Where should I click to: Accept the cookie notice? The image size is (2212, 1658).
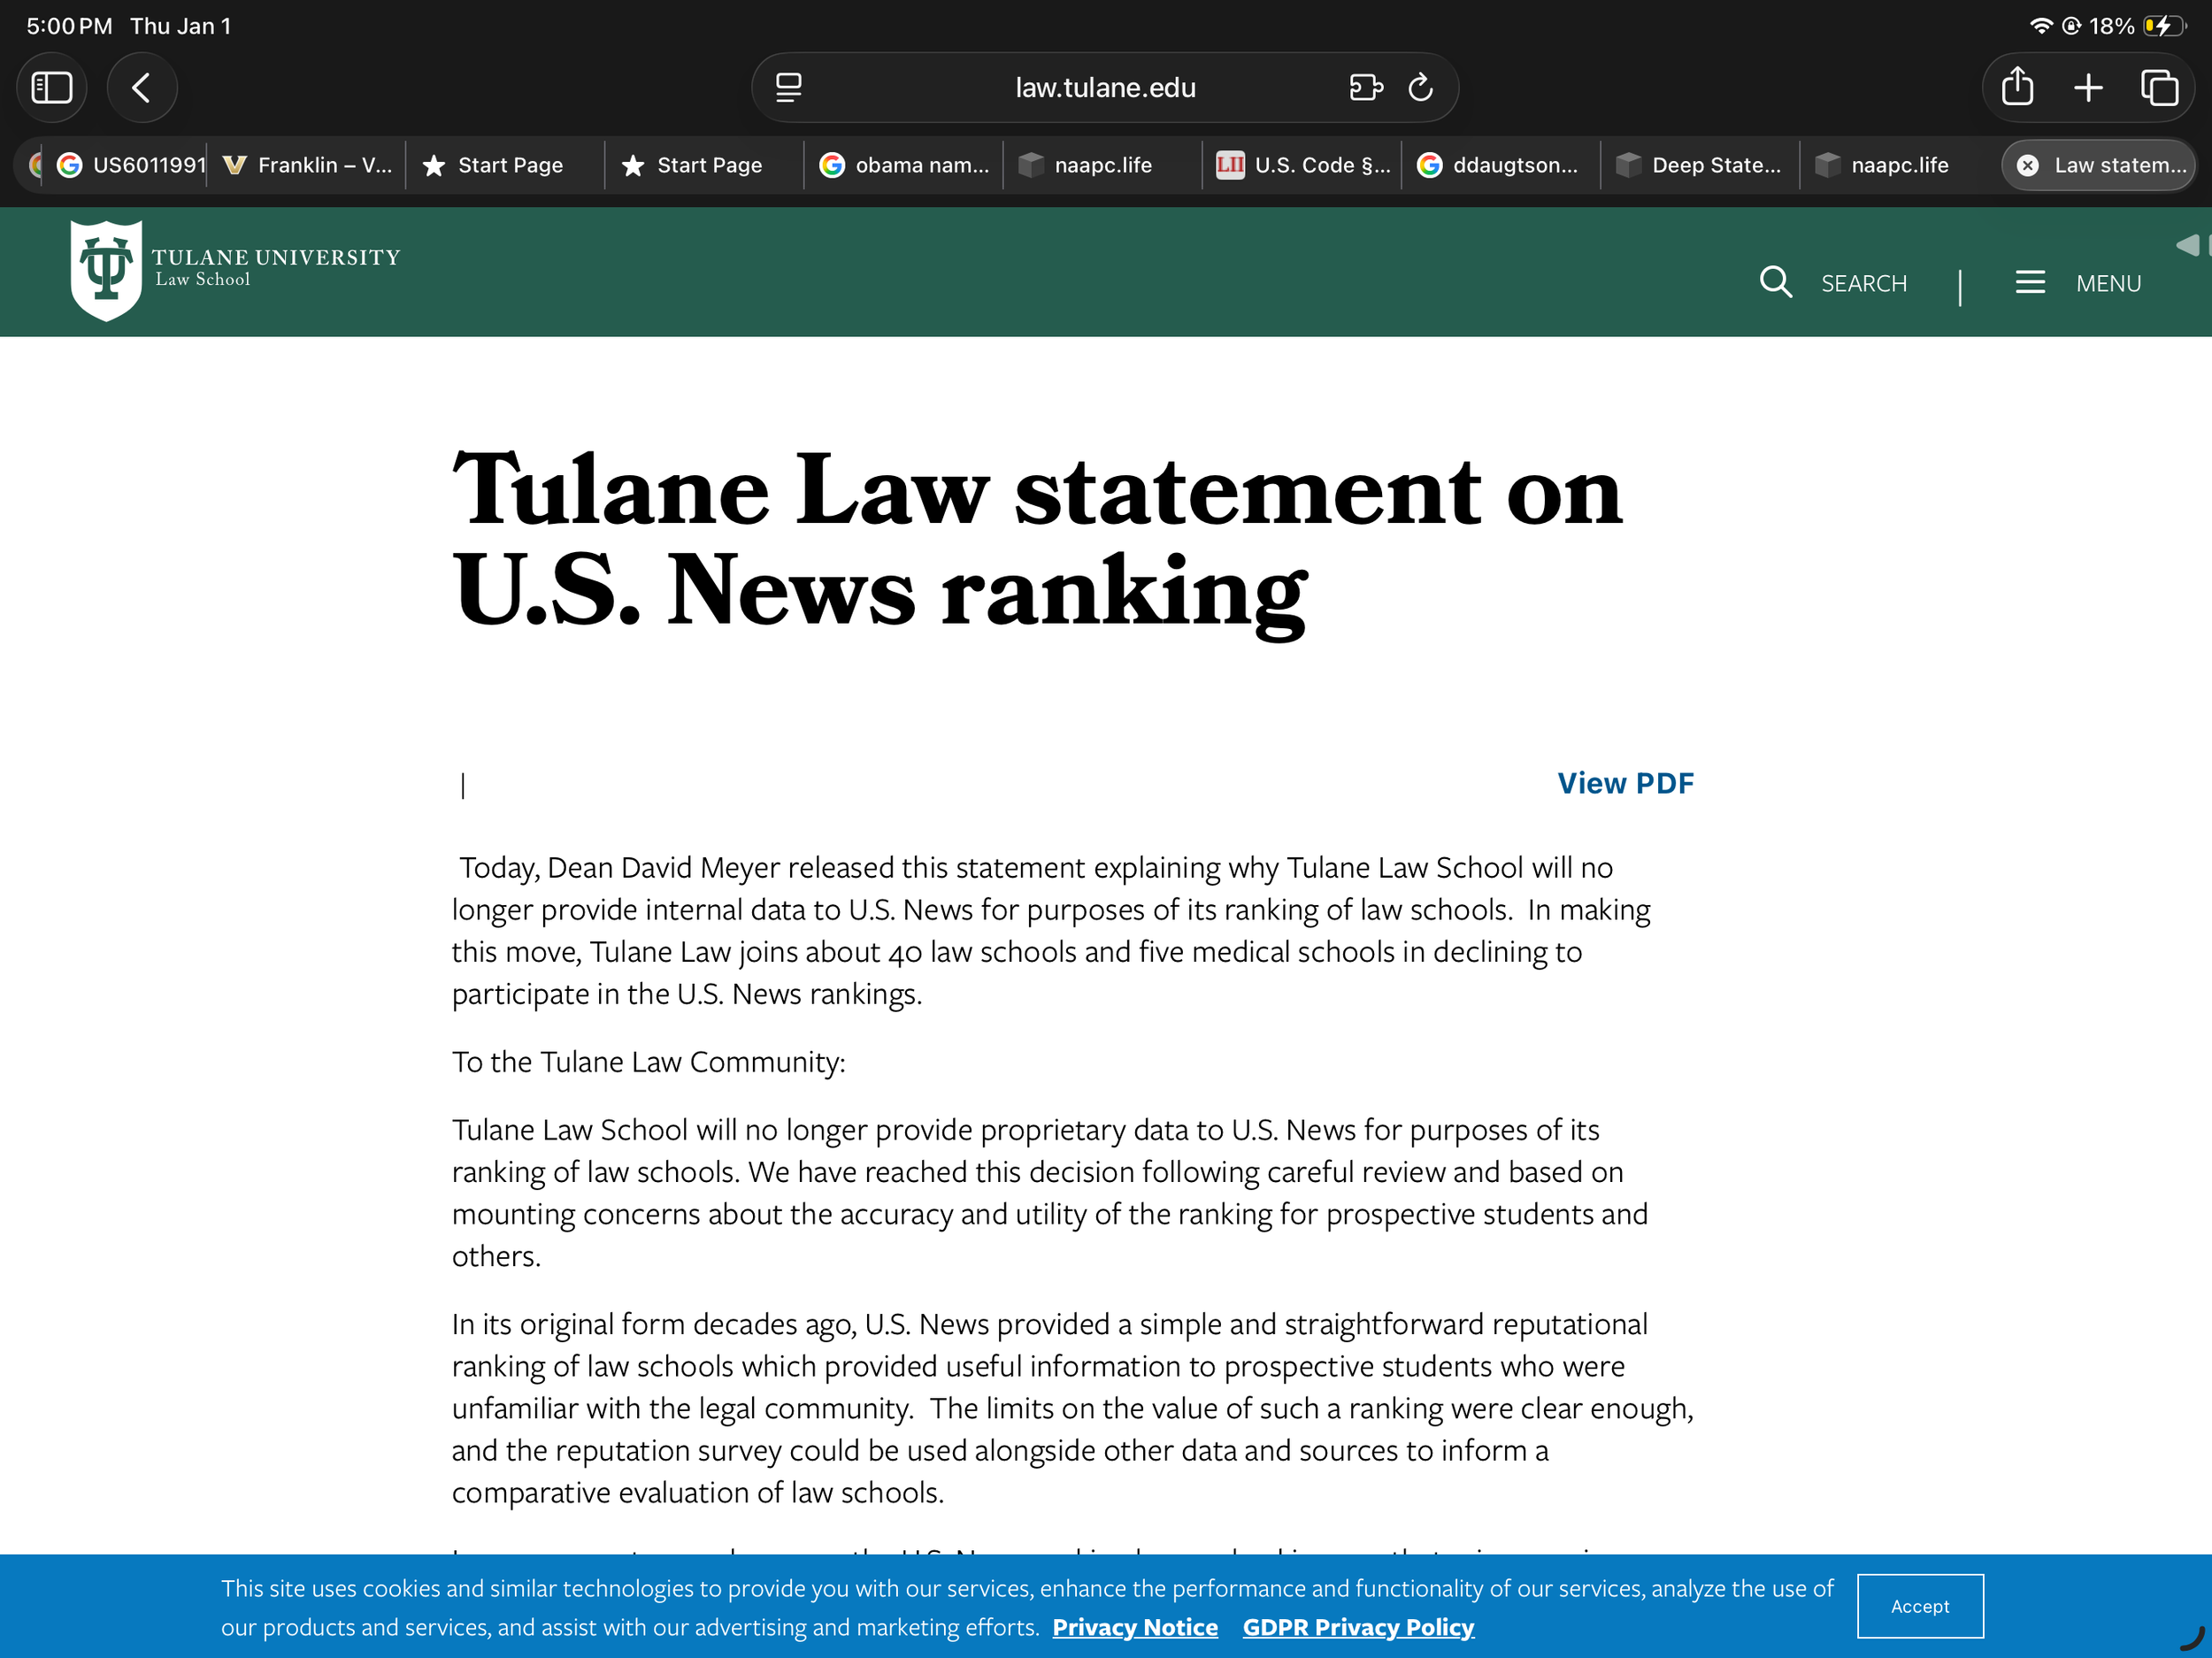tap(1919, 1606)
